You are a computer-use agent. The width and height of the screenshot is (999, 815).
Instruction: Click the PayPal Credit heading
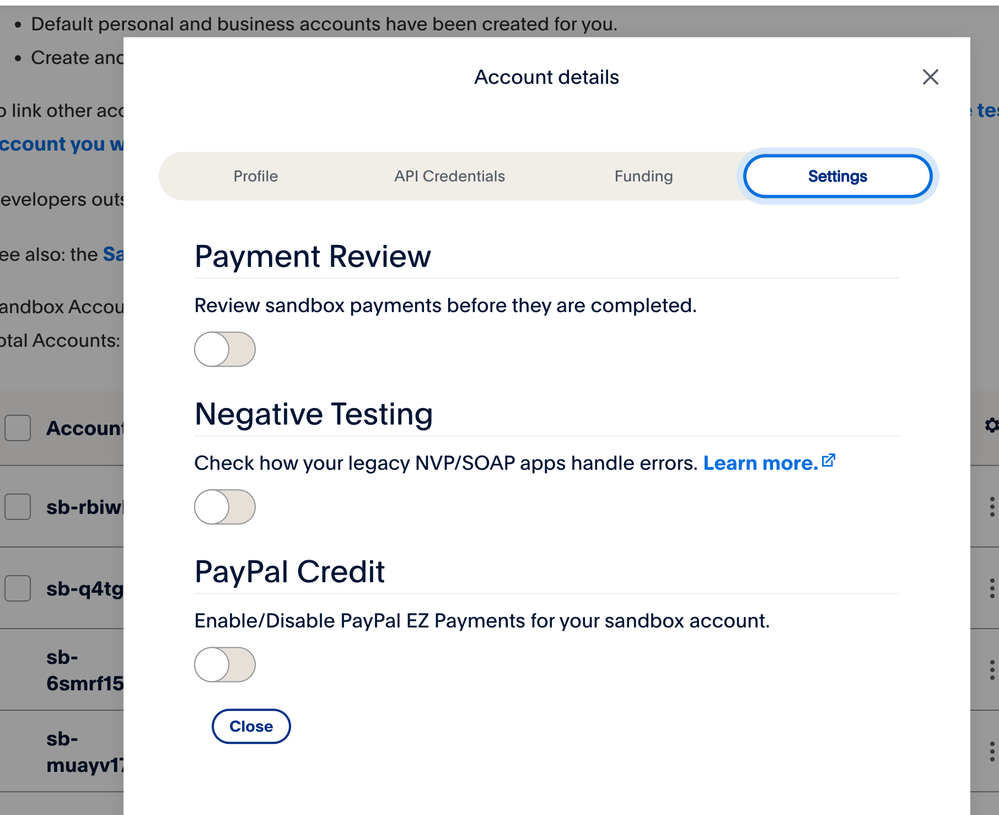[x=290, y=572]
